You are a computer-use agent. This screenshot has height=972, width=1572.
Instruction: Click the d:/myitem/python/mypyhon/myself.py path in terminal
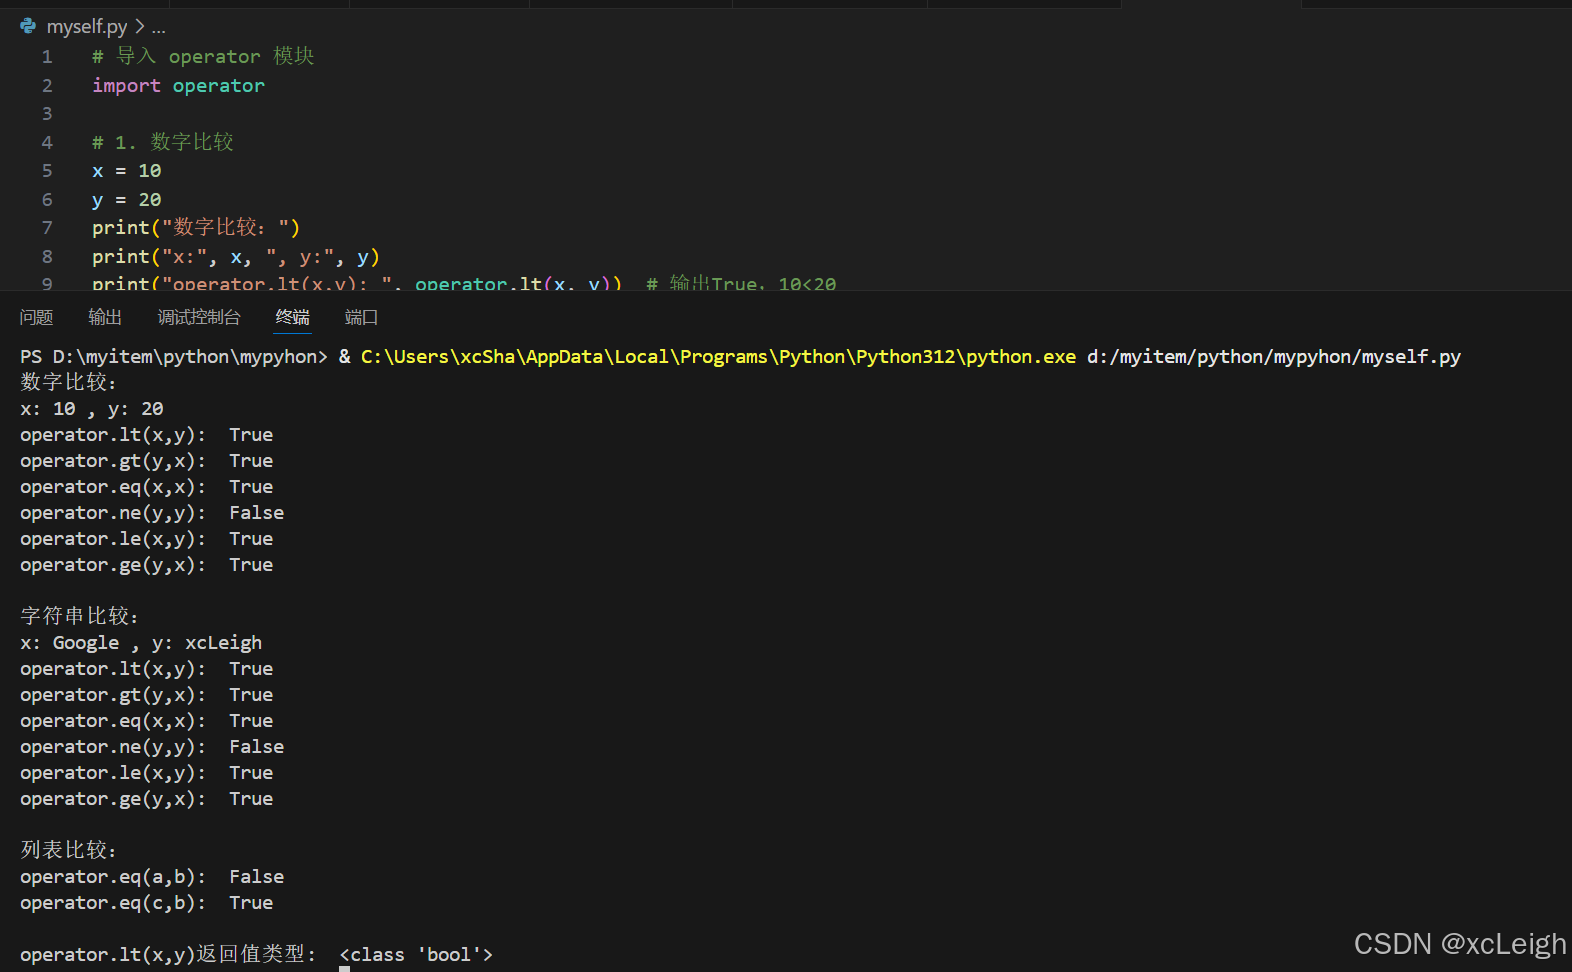click(1274, 357)
